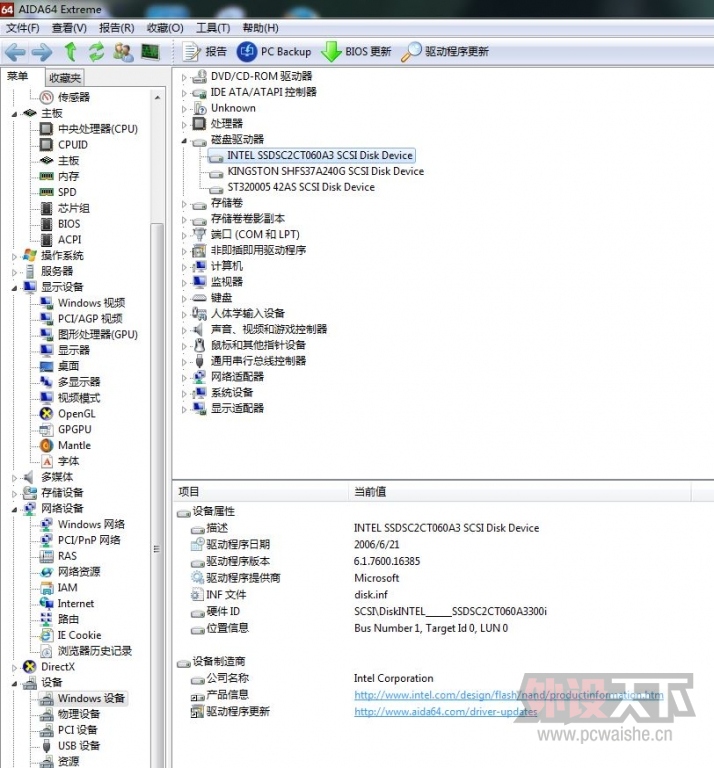714x768 pixels.
Task: Click the 项目 column header
Action: 261,491
